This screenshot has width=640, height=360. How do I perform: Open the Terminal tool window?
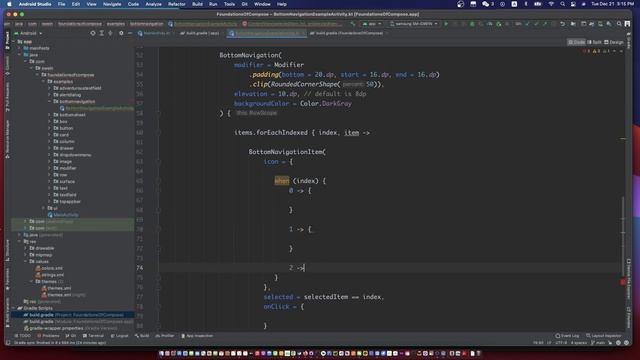point(93,336)
